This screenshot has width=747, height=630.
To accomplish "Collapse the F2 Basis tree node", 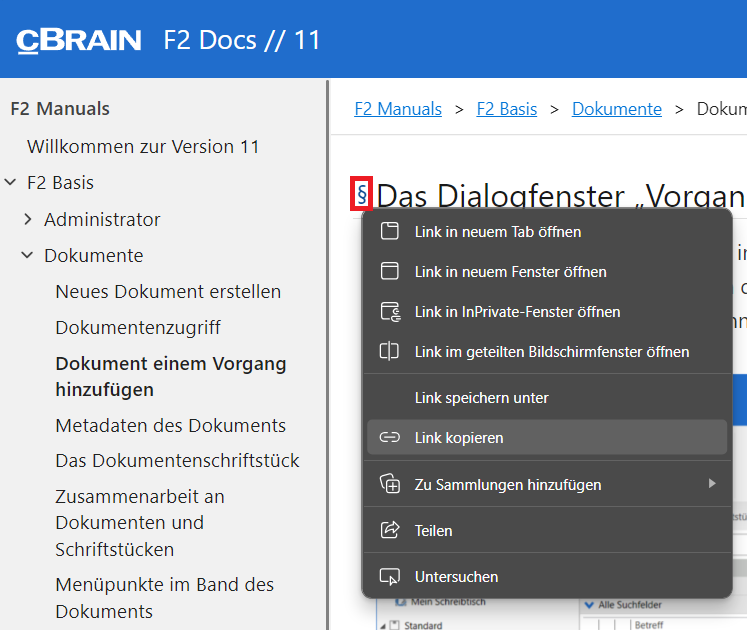I will click(x=11, y=183).
